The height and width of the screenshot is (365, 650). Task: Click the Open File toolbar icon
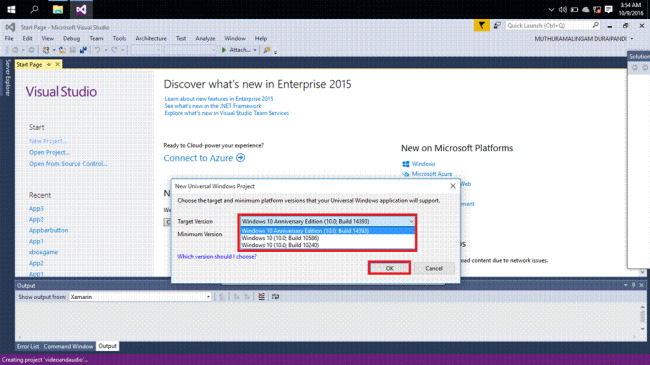click(62, 50)
